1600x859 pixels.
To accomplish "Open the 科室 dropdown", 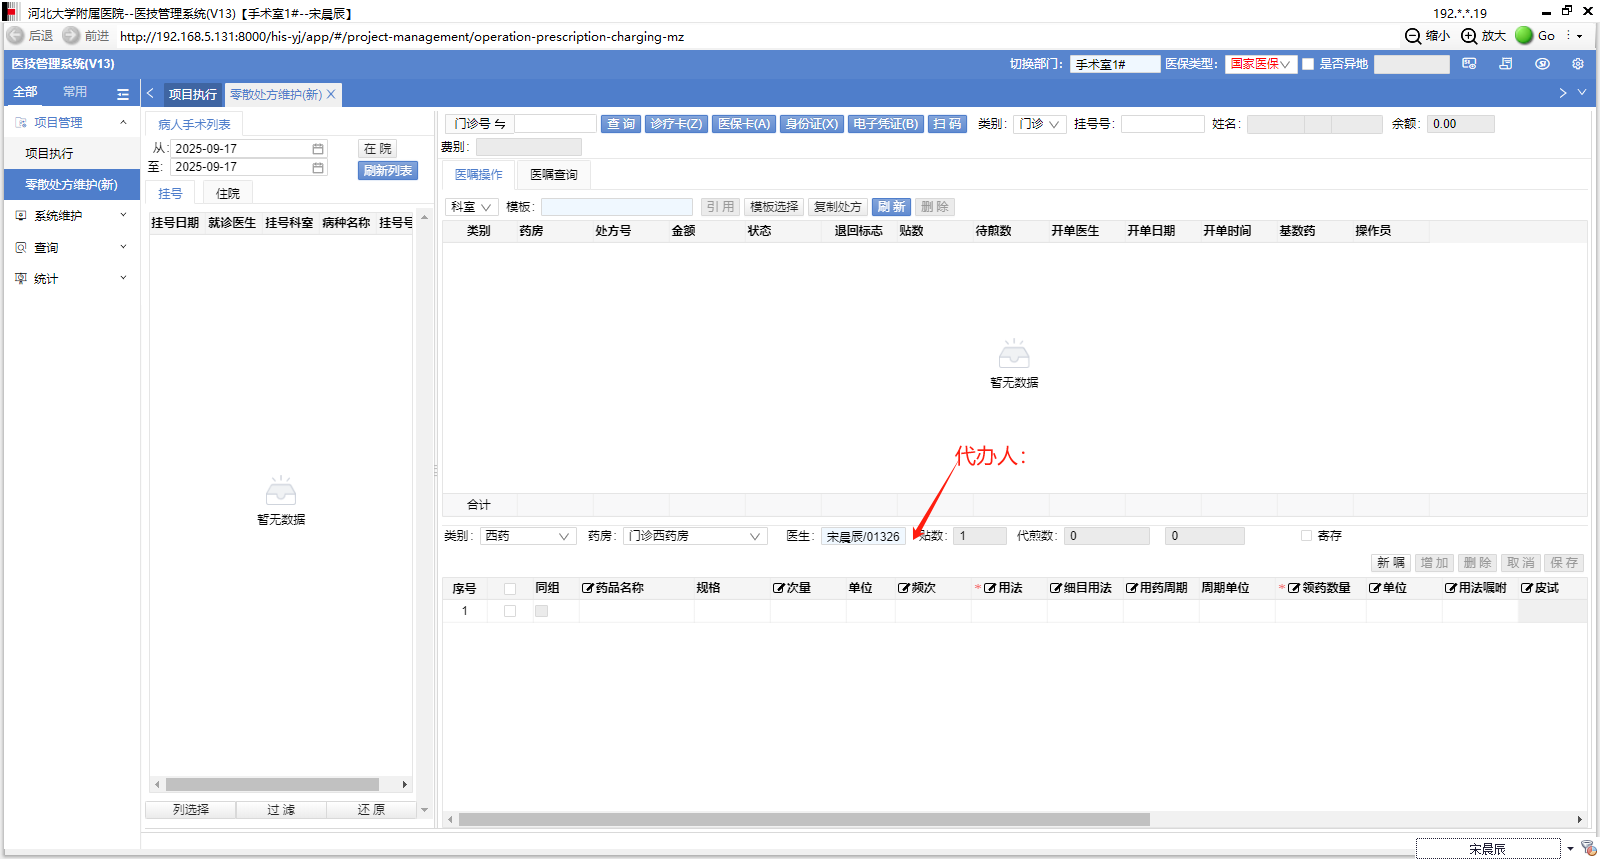I will click(472, 207).
